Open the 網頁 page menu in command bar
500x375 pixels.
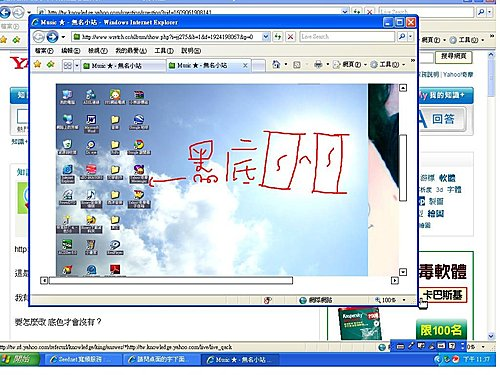350,64
